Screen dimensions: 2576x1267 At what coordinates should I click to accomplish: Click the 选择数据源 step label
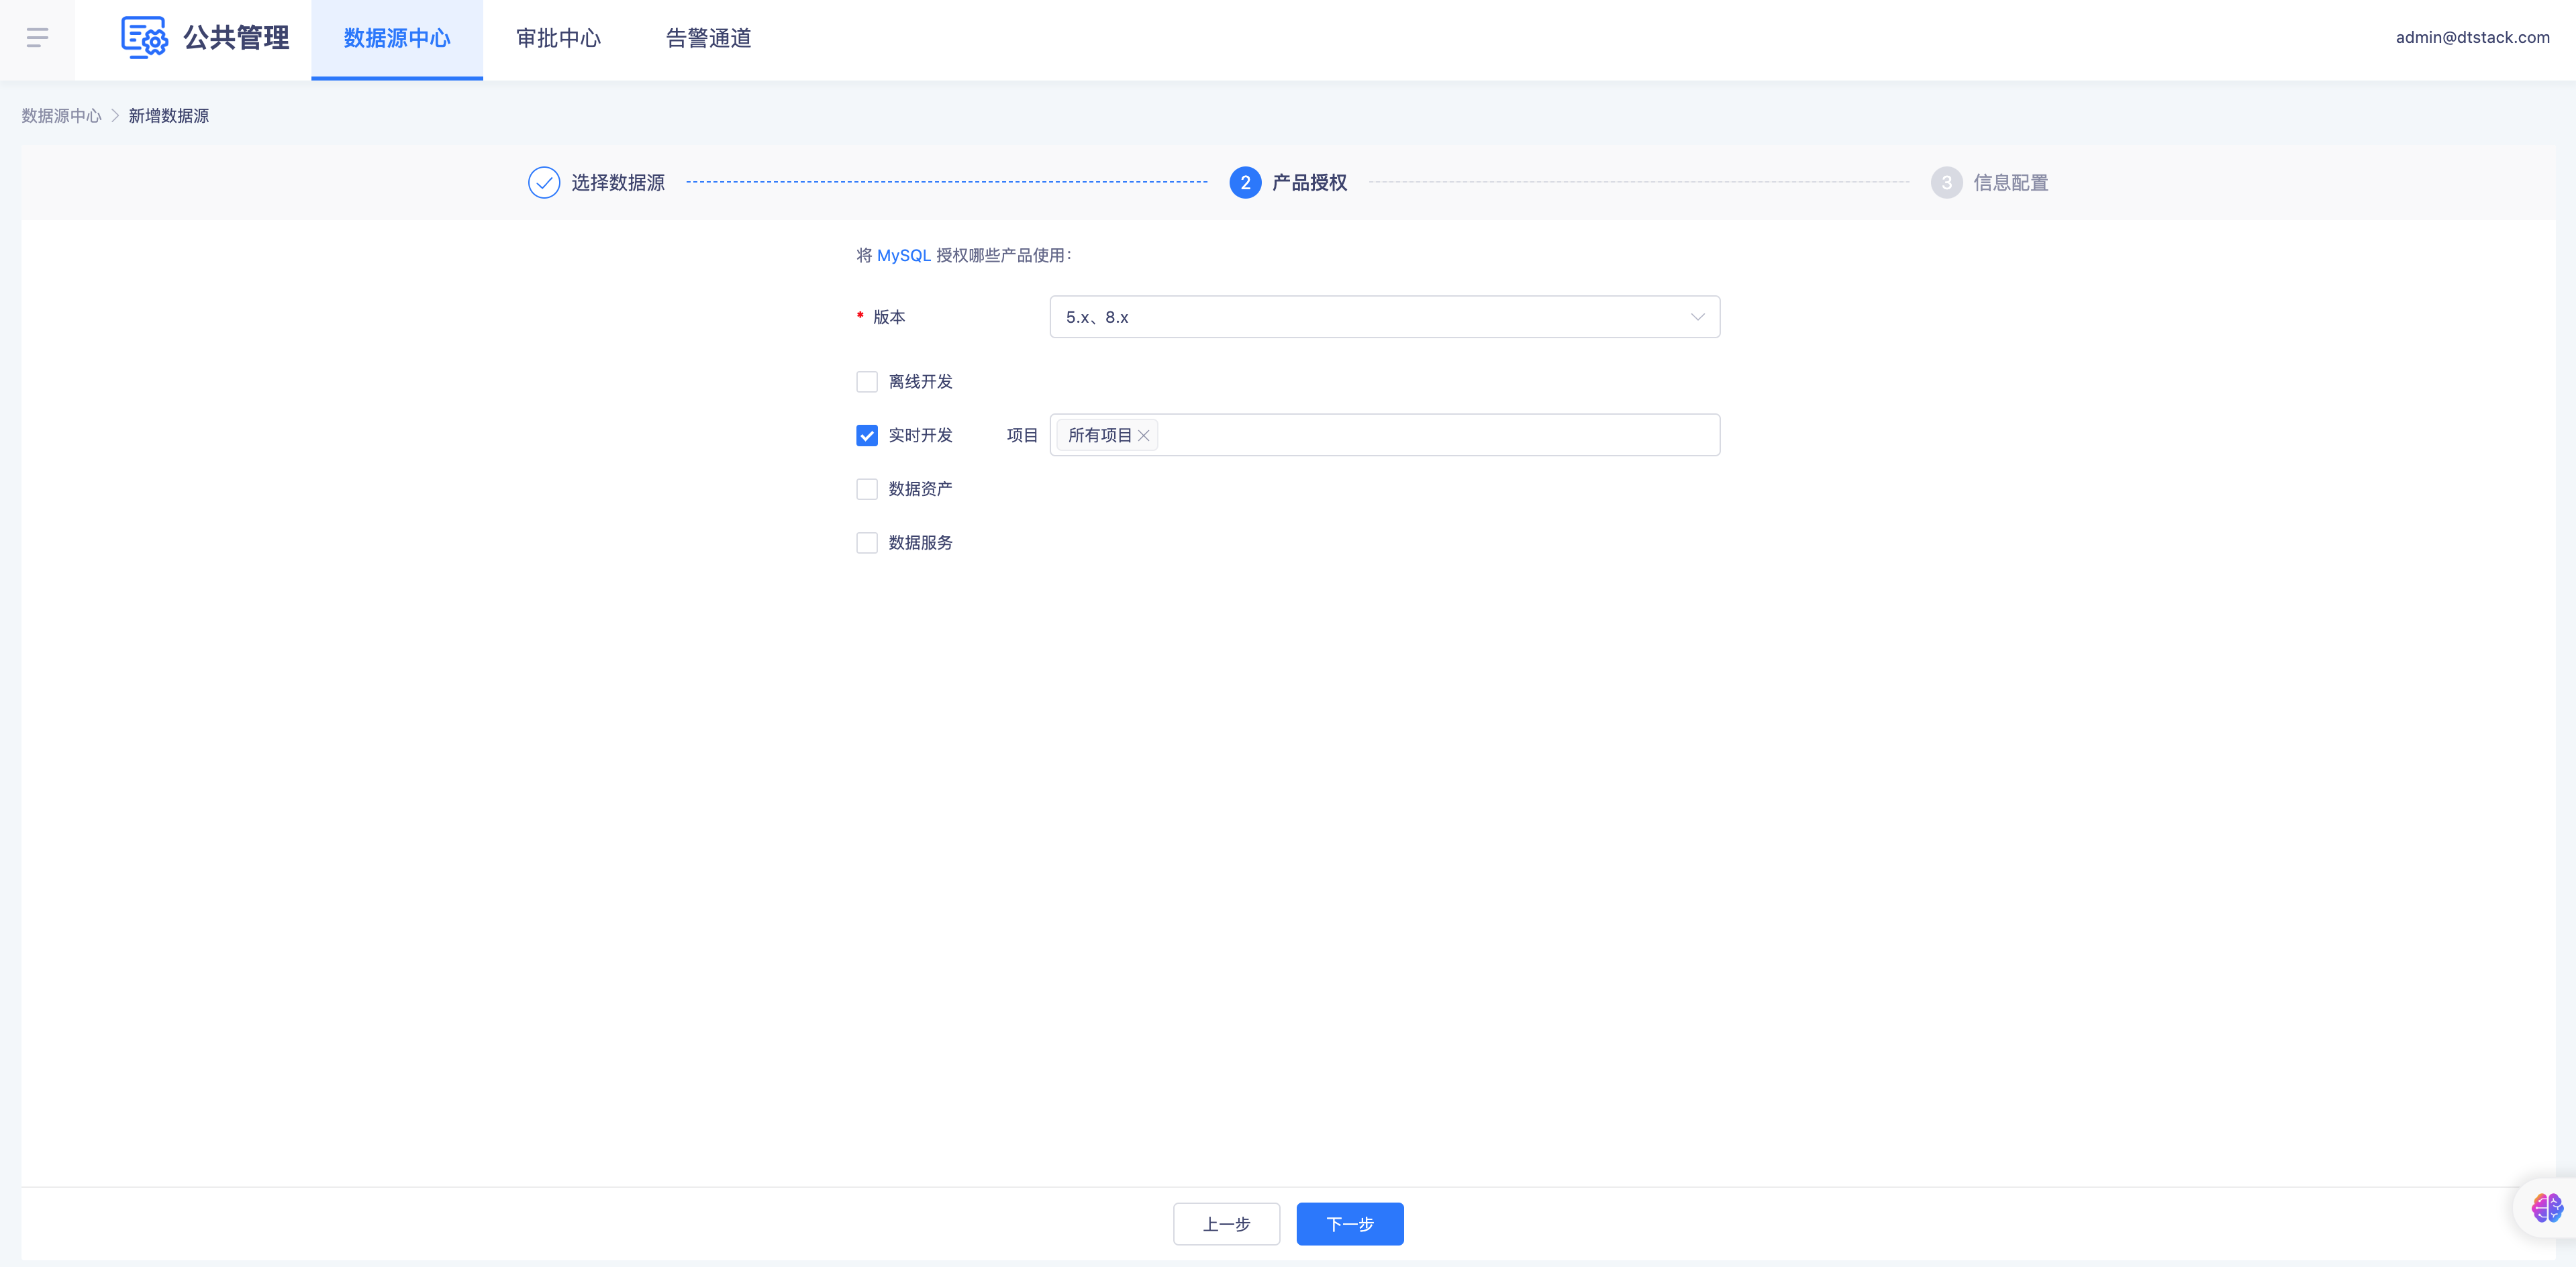[x=618, y=183]
